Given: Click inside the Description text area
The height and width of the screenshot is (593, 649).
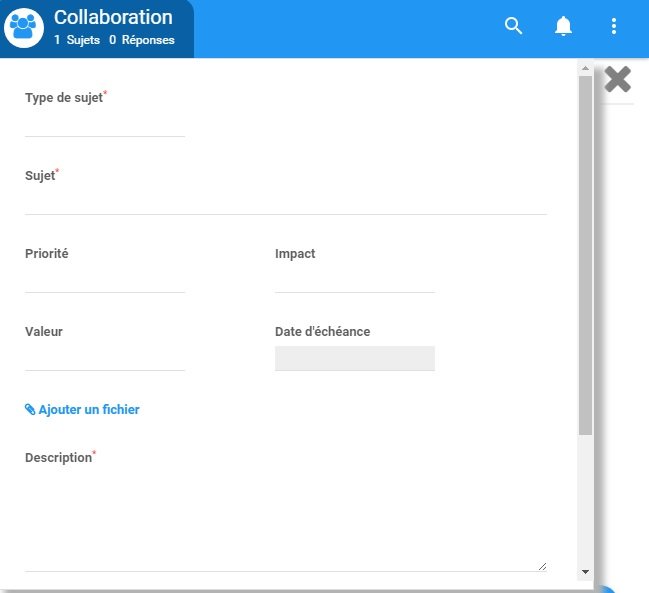Looking at the screenshot, I should coord(285,520).
